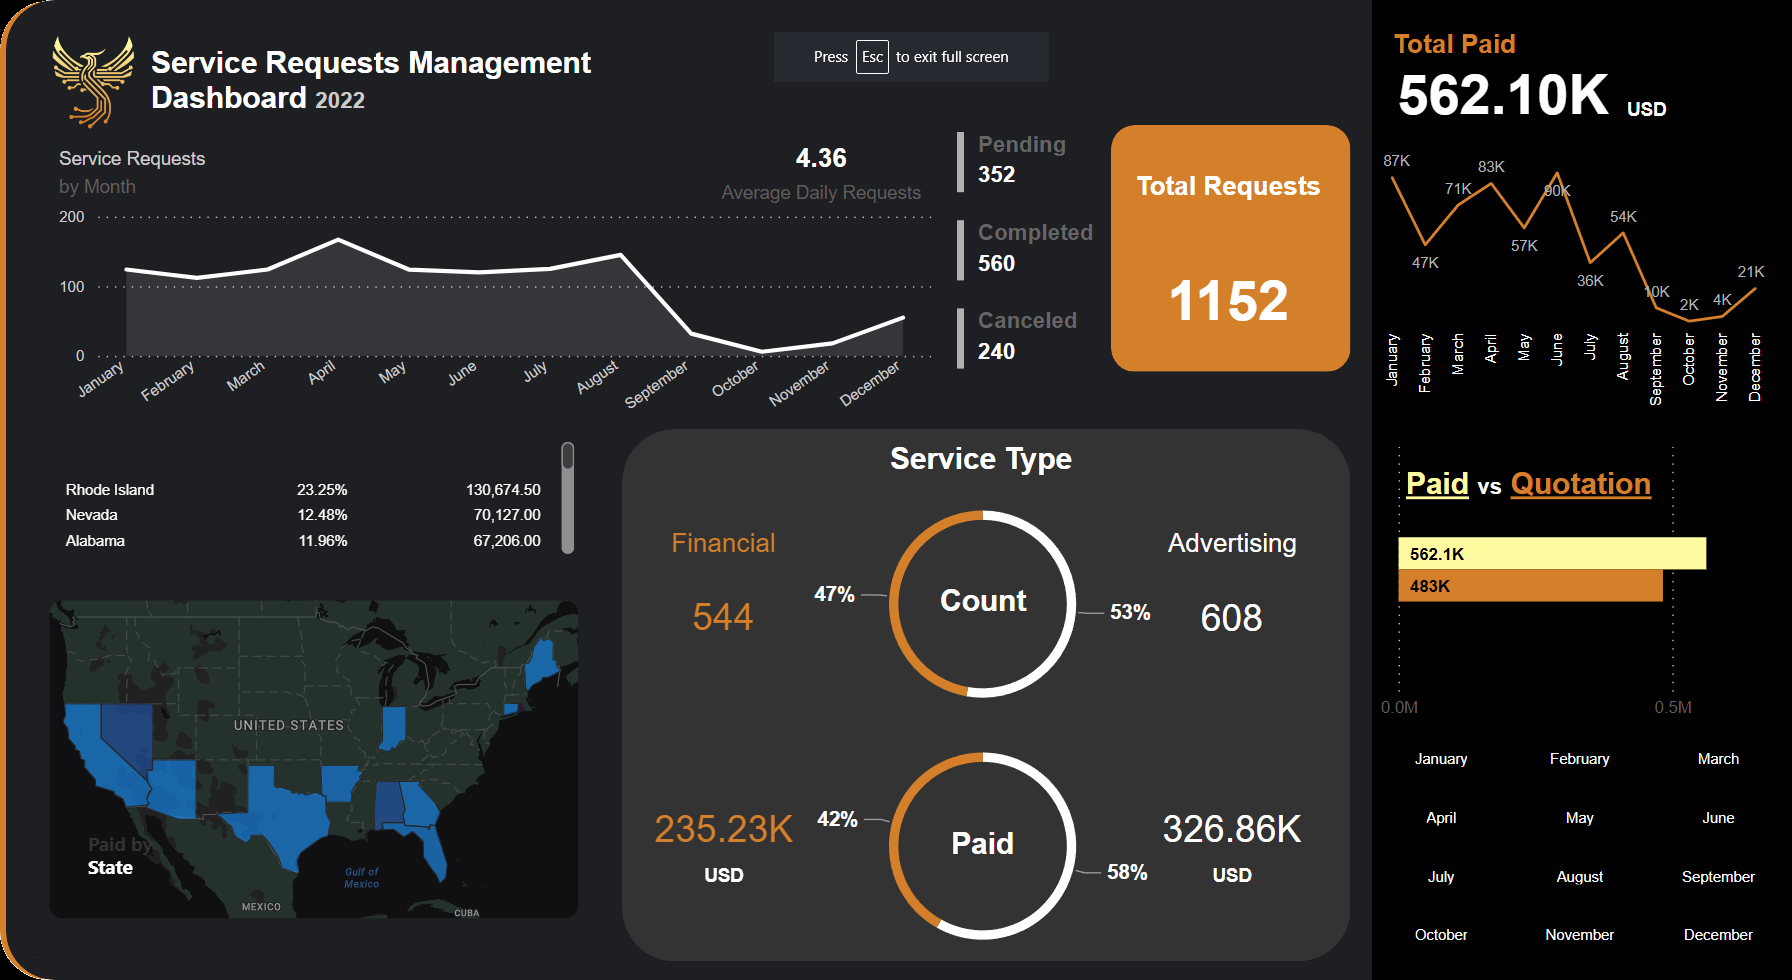Select January in the month filter grid
Screen dimensions: 1792x980
pos(1440,759)
